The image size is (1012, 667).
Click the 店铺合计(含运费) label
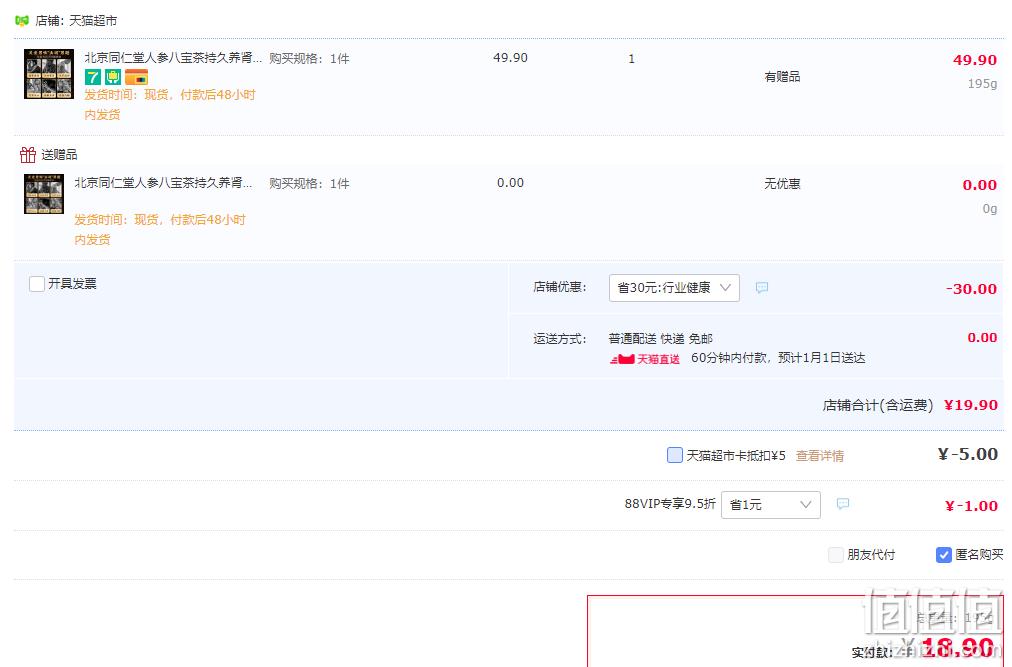878,405
